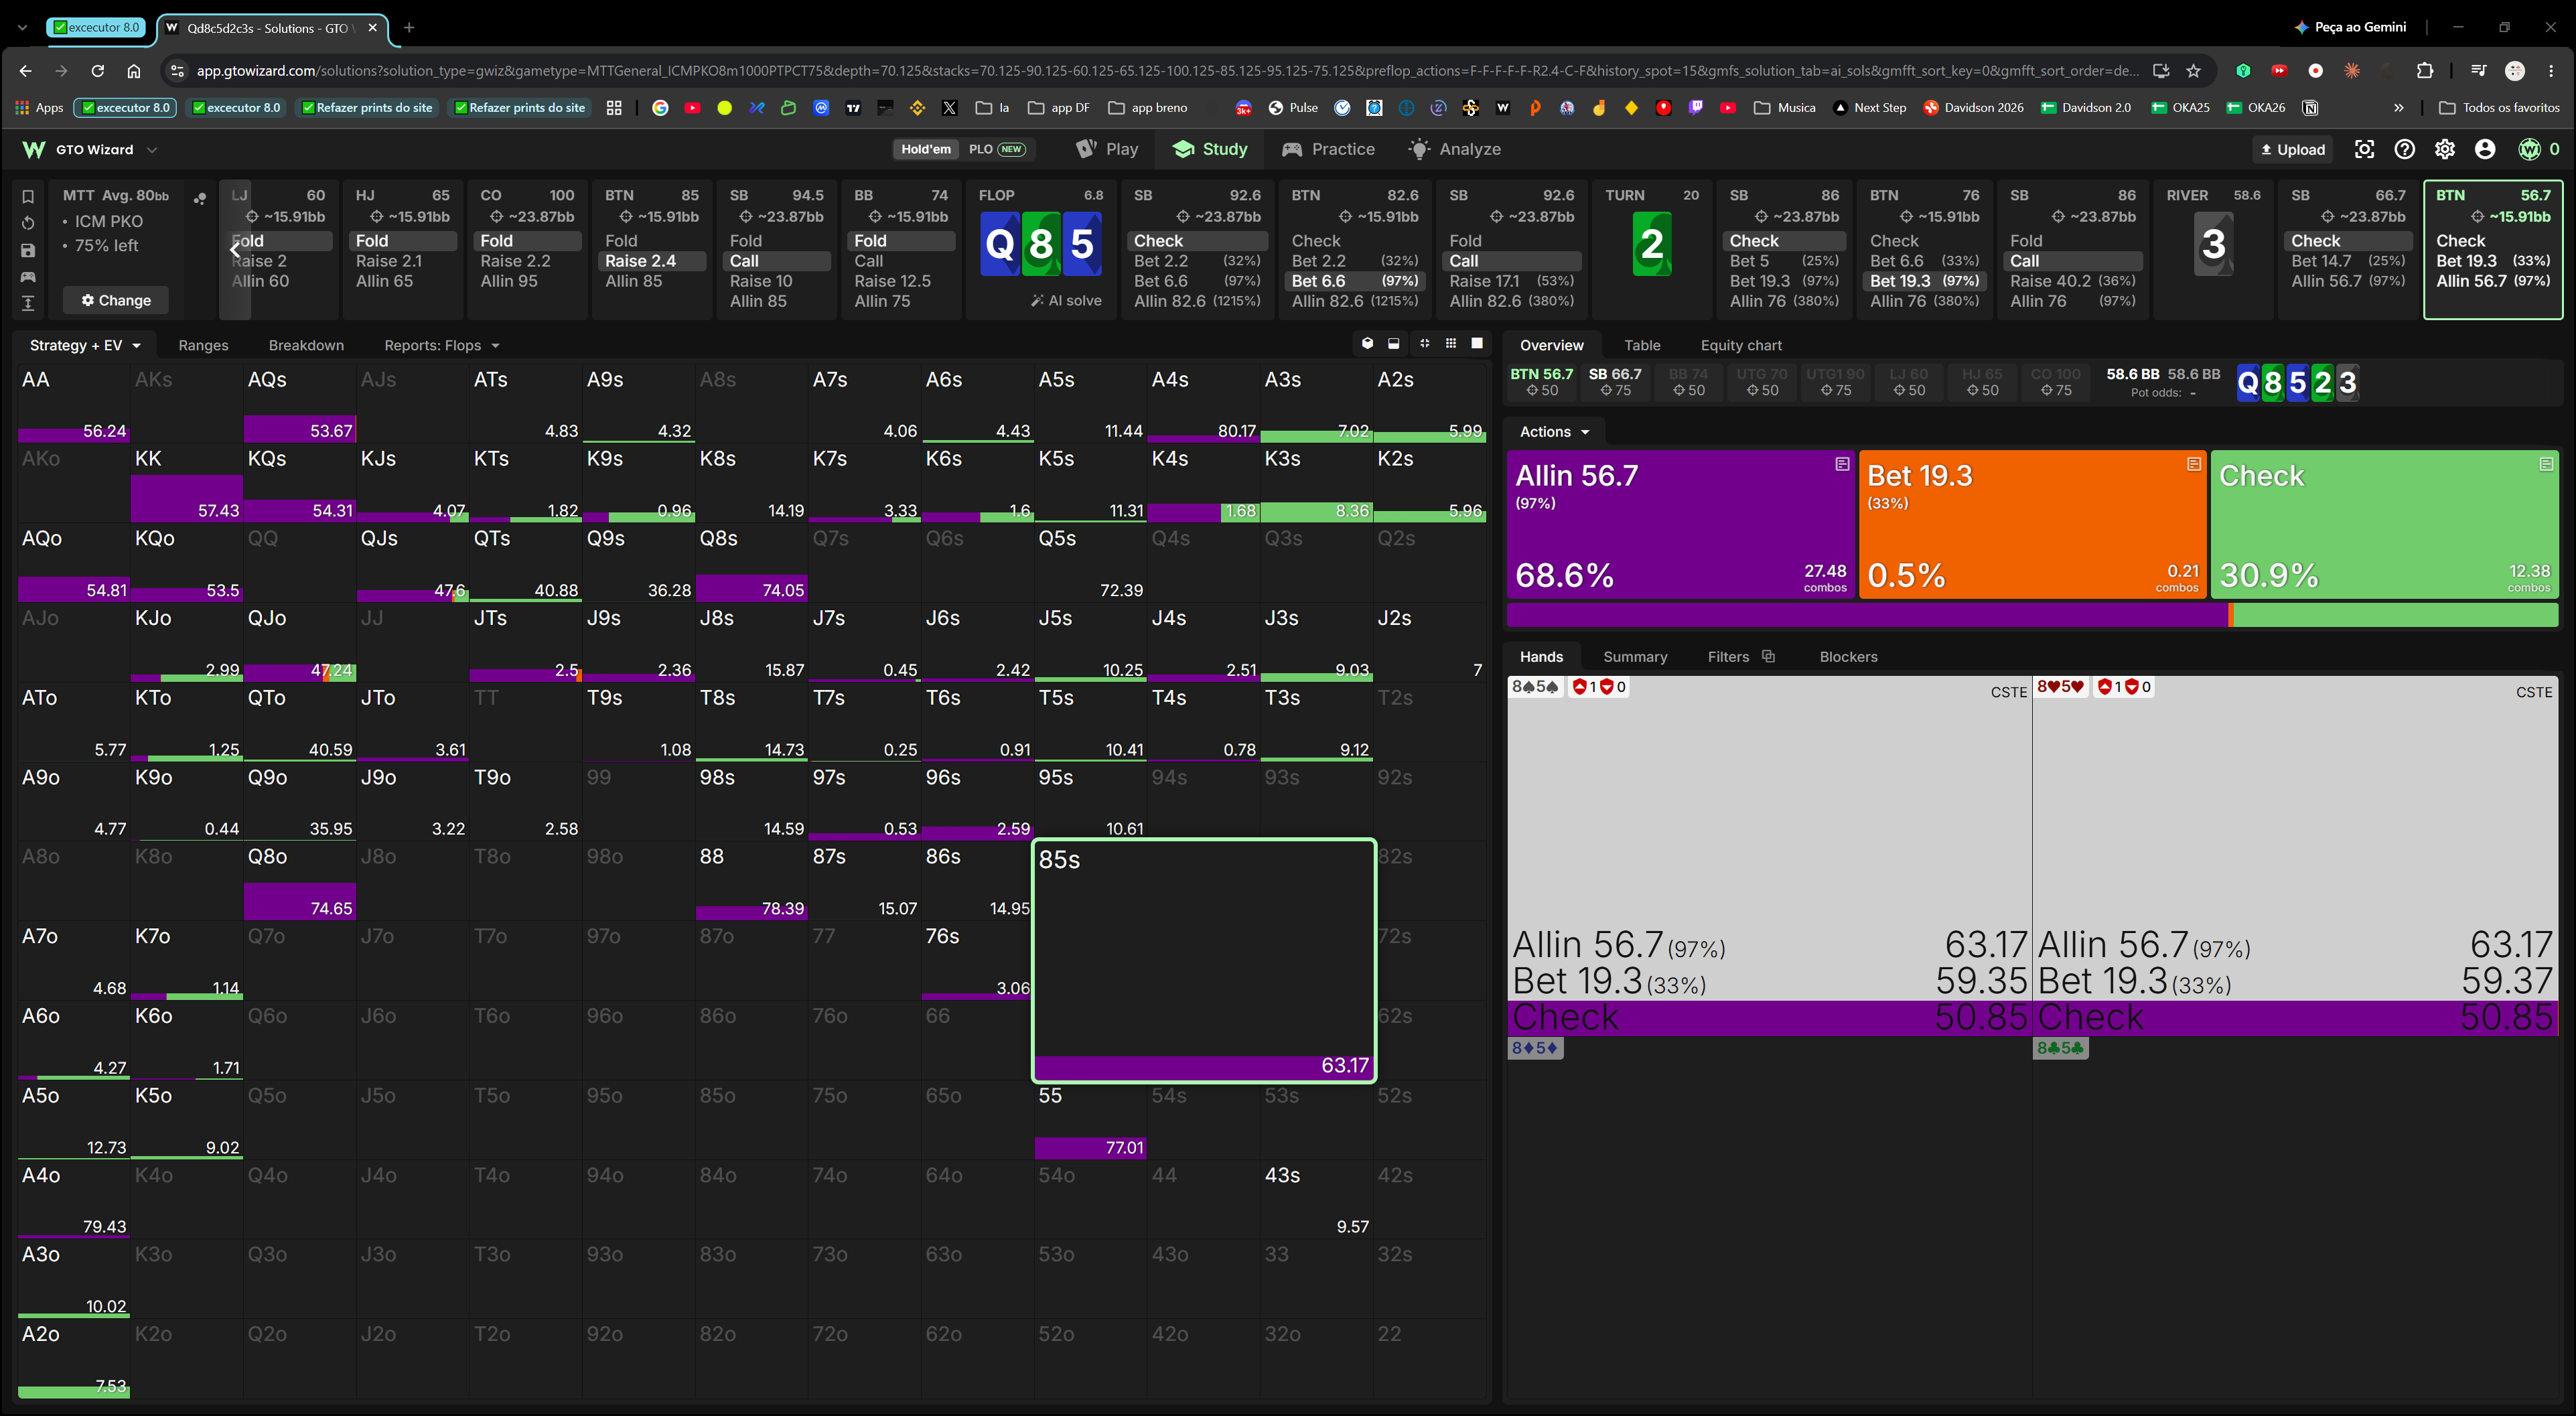Open the browser tab search chevron at the far left of the tab strip
The width and height of the screenshot is (2576, 1416).
(23, 27)
